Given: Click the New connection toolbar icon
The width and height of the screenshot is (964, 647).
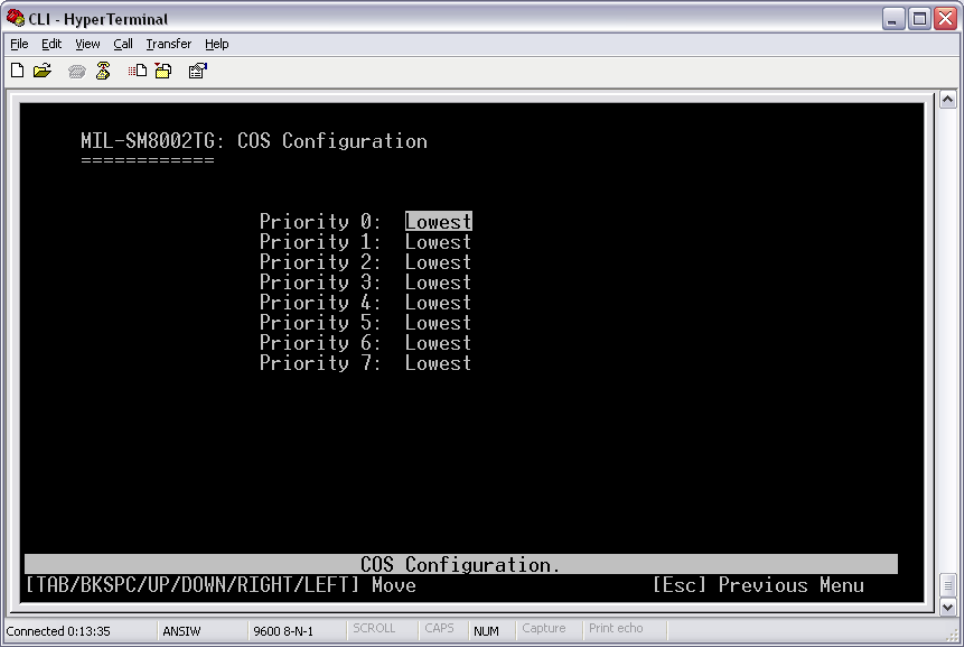Looking at the screenshot, I should (x=17, y=71).
